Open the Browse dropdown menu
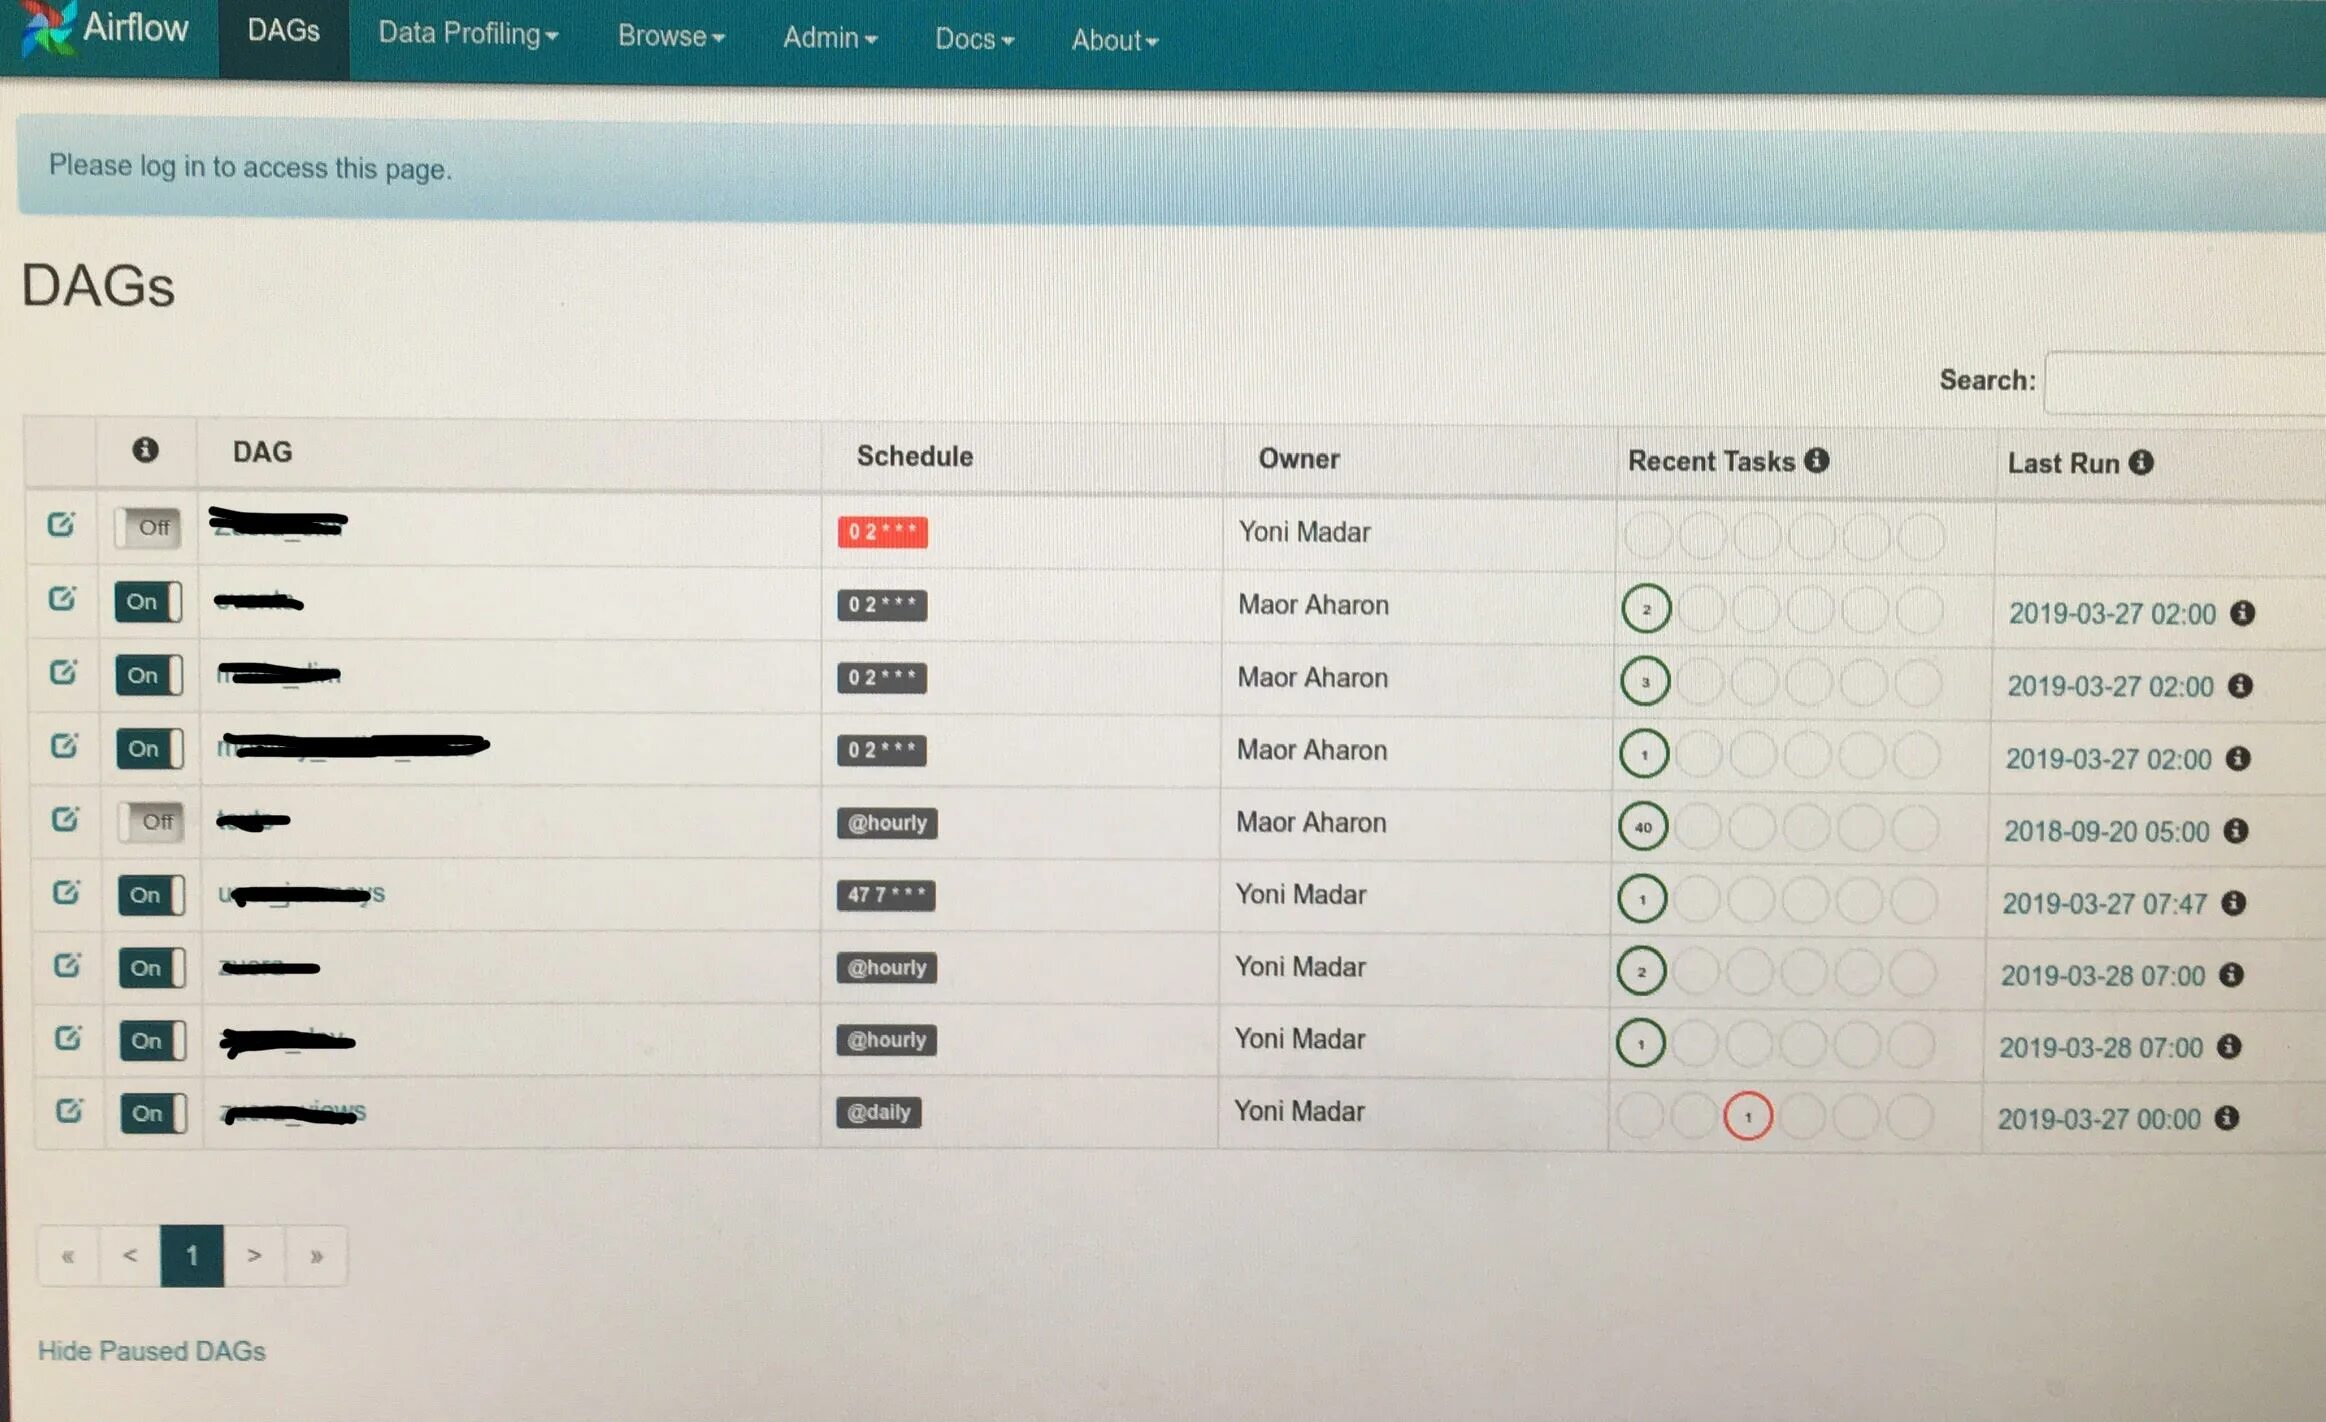Screen dimensions: 2326x1422 click(x=670, y=36)
